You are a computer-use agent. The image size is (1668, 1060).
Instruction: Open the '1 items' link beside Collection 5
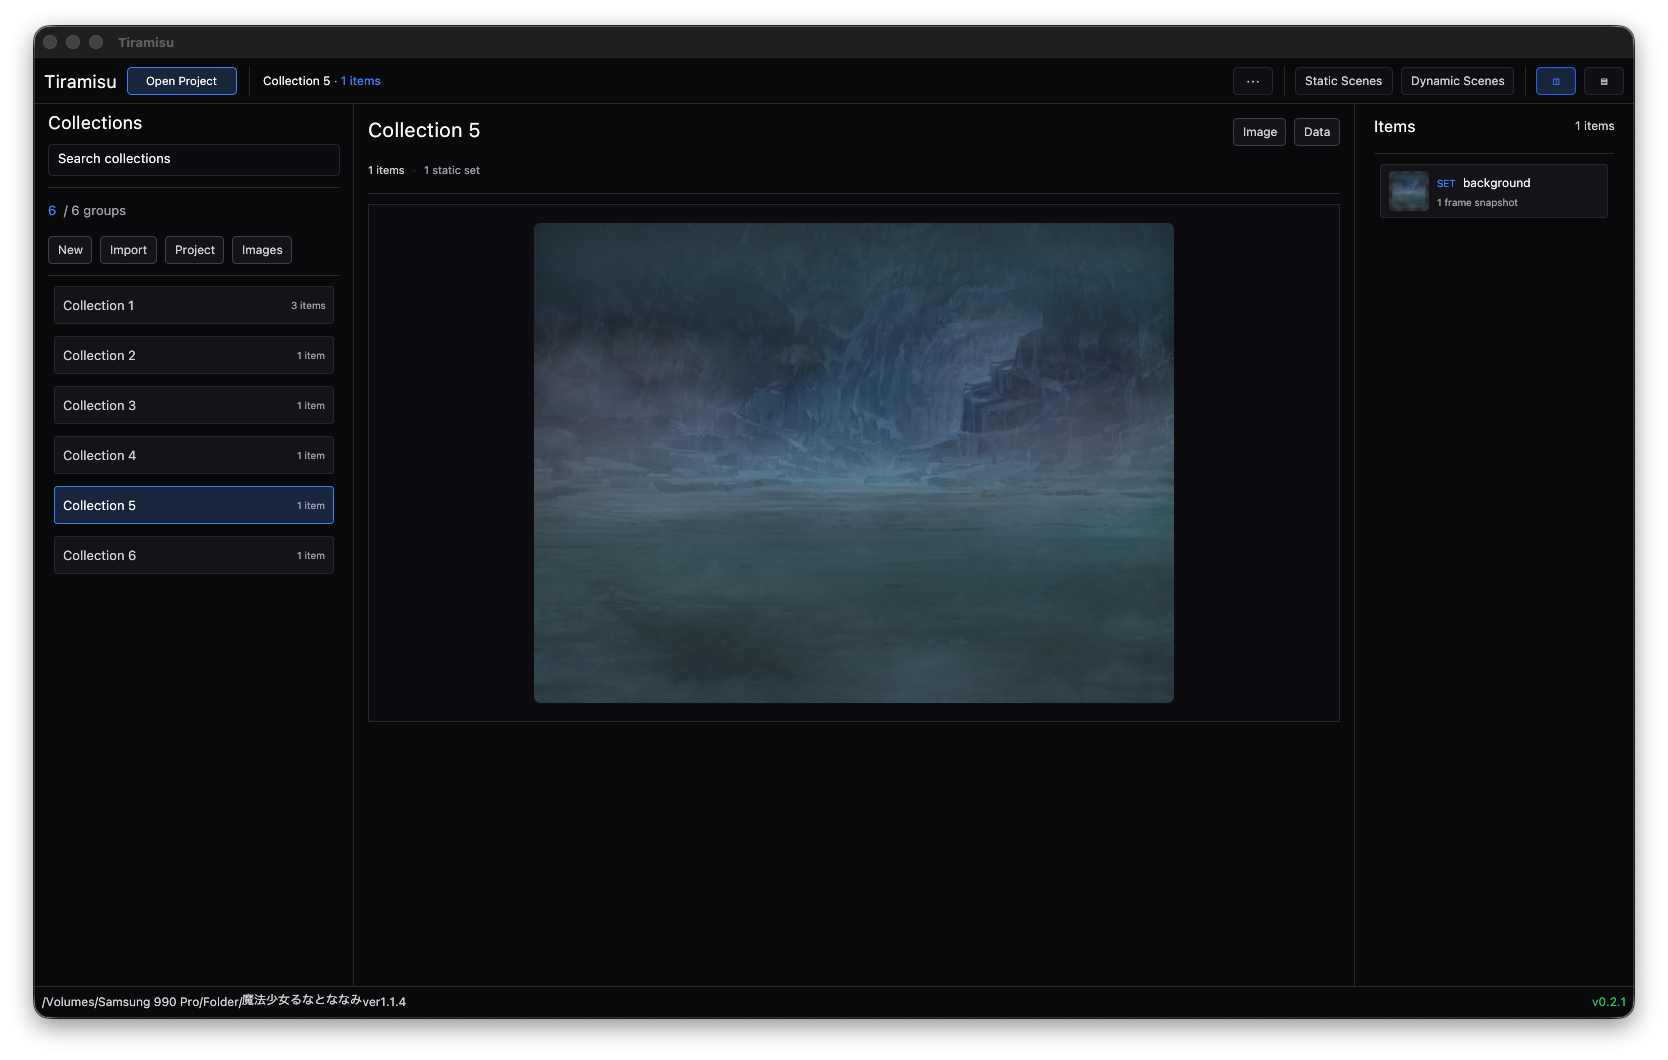[360, 81]
